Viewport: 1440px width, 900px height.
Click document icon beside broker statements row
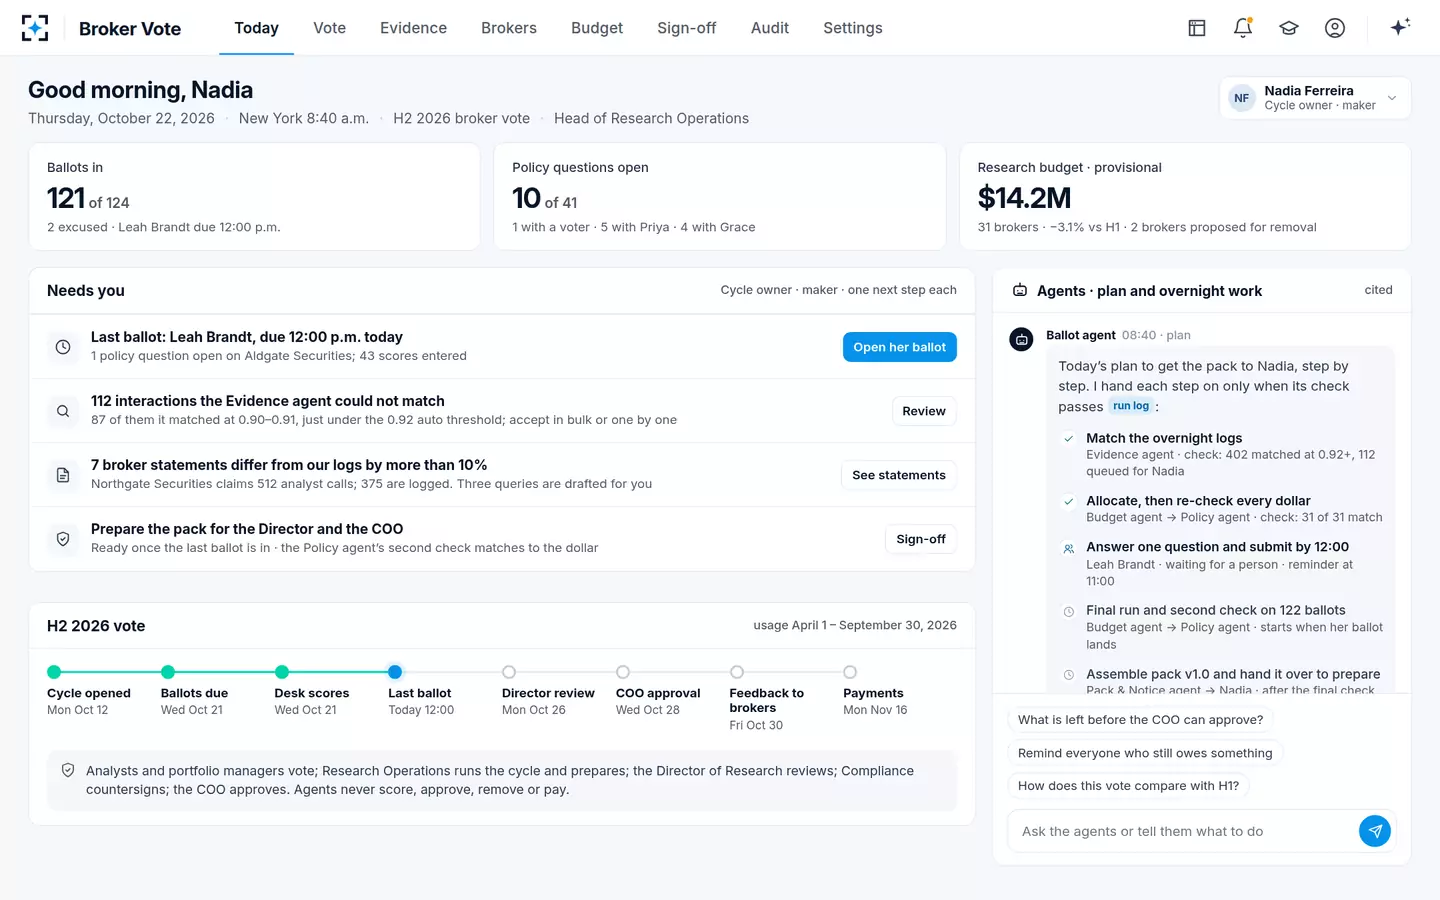(63, 475)
